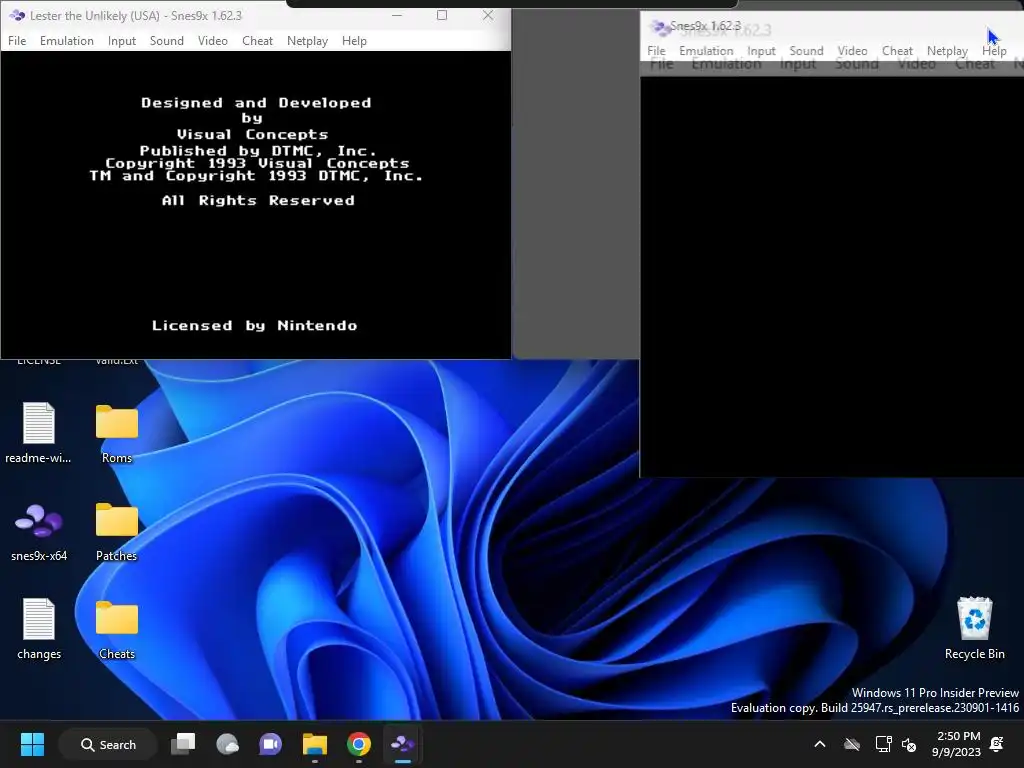Select the changes file on desktop
The height and width of the screenshot is (768, 1024).
(39, 629)
